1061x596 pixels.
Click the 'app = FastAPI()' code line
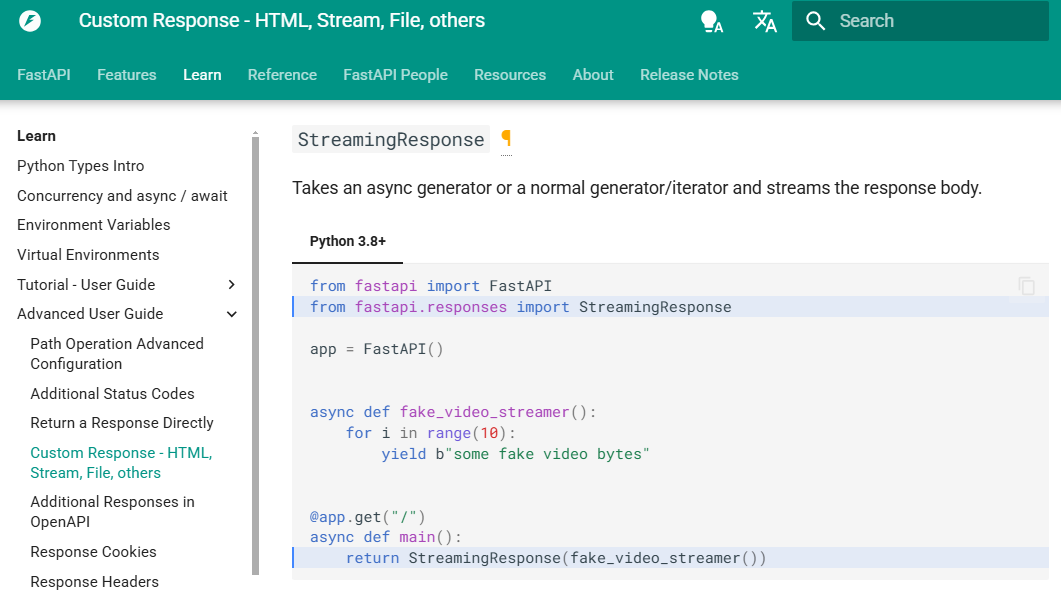[x=376, y=349]
